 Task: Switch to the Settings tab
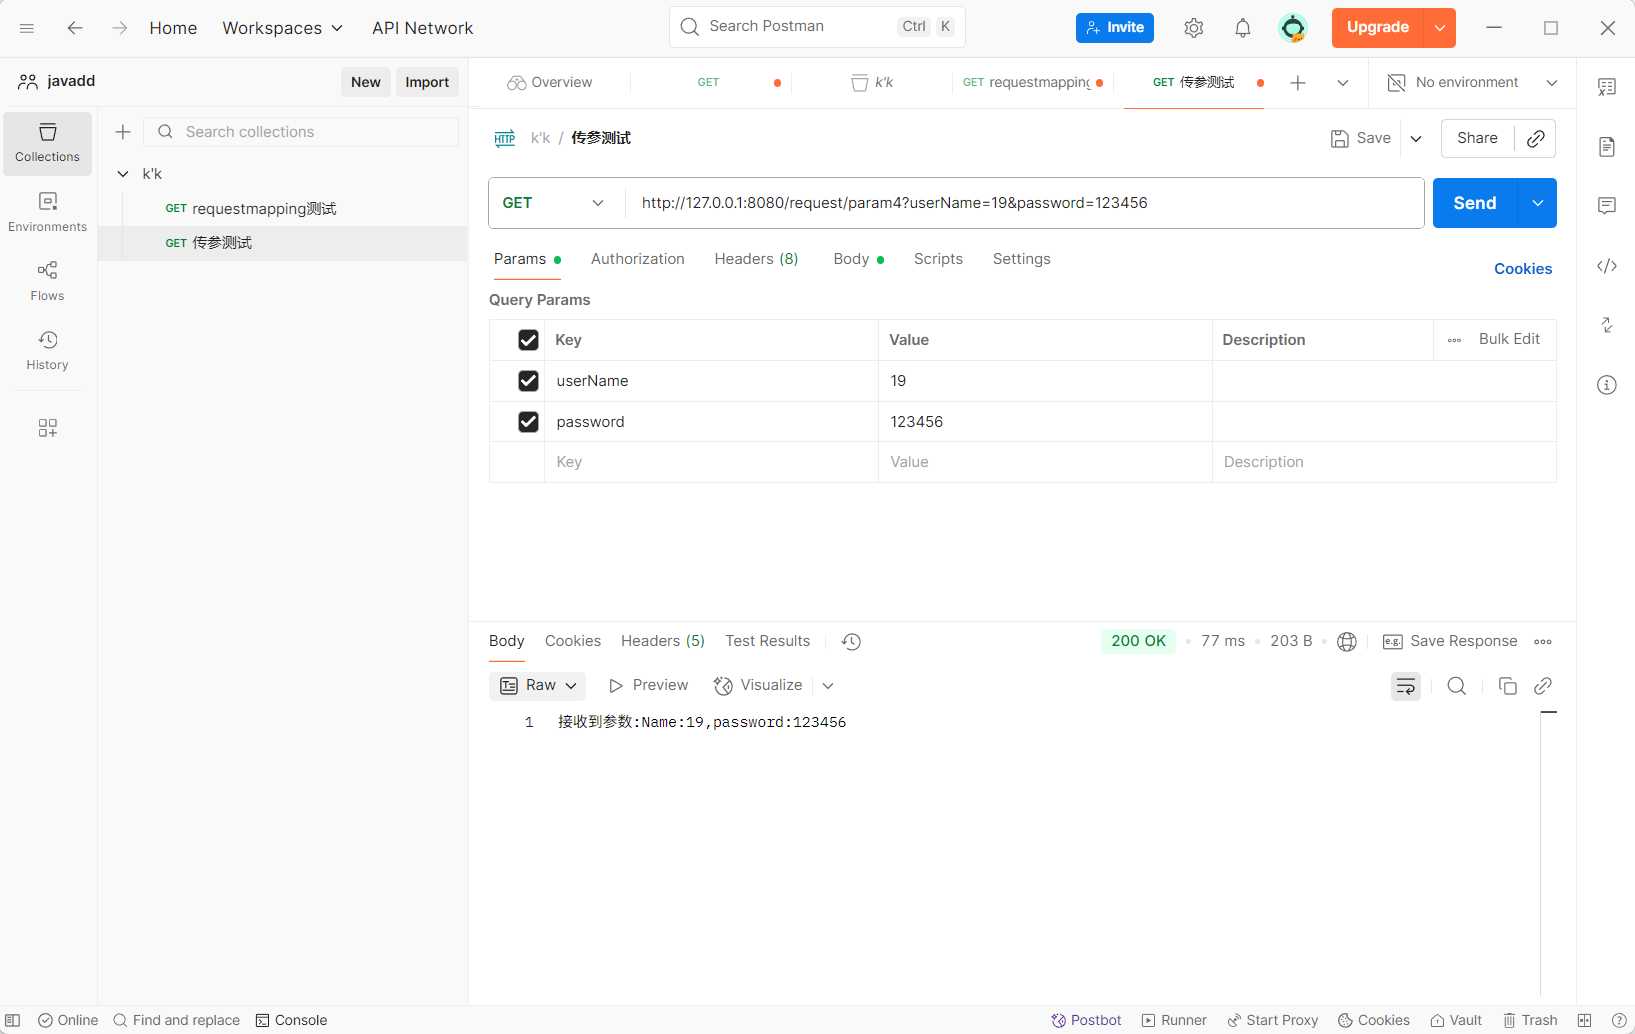1021,259
